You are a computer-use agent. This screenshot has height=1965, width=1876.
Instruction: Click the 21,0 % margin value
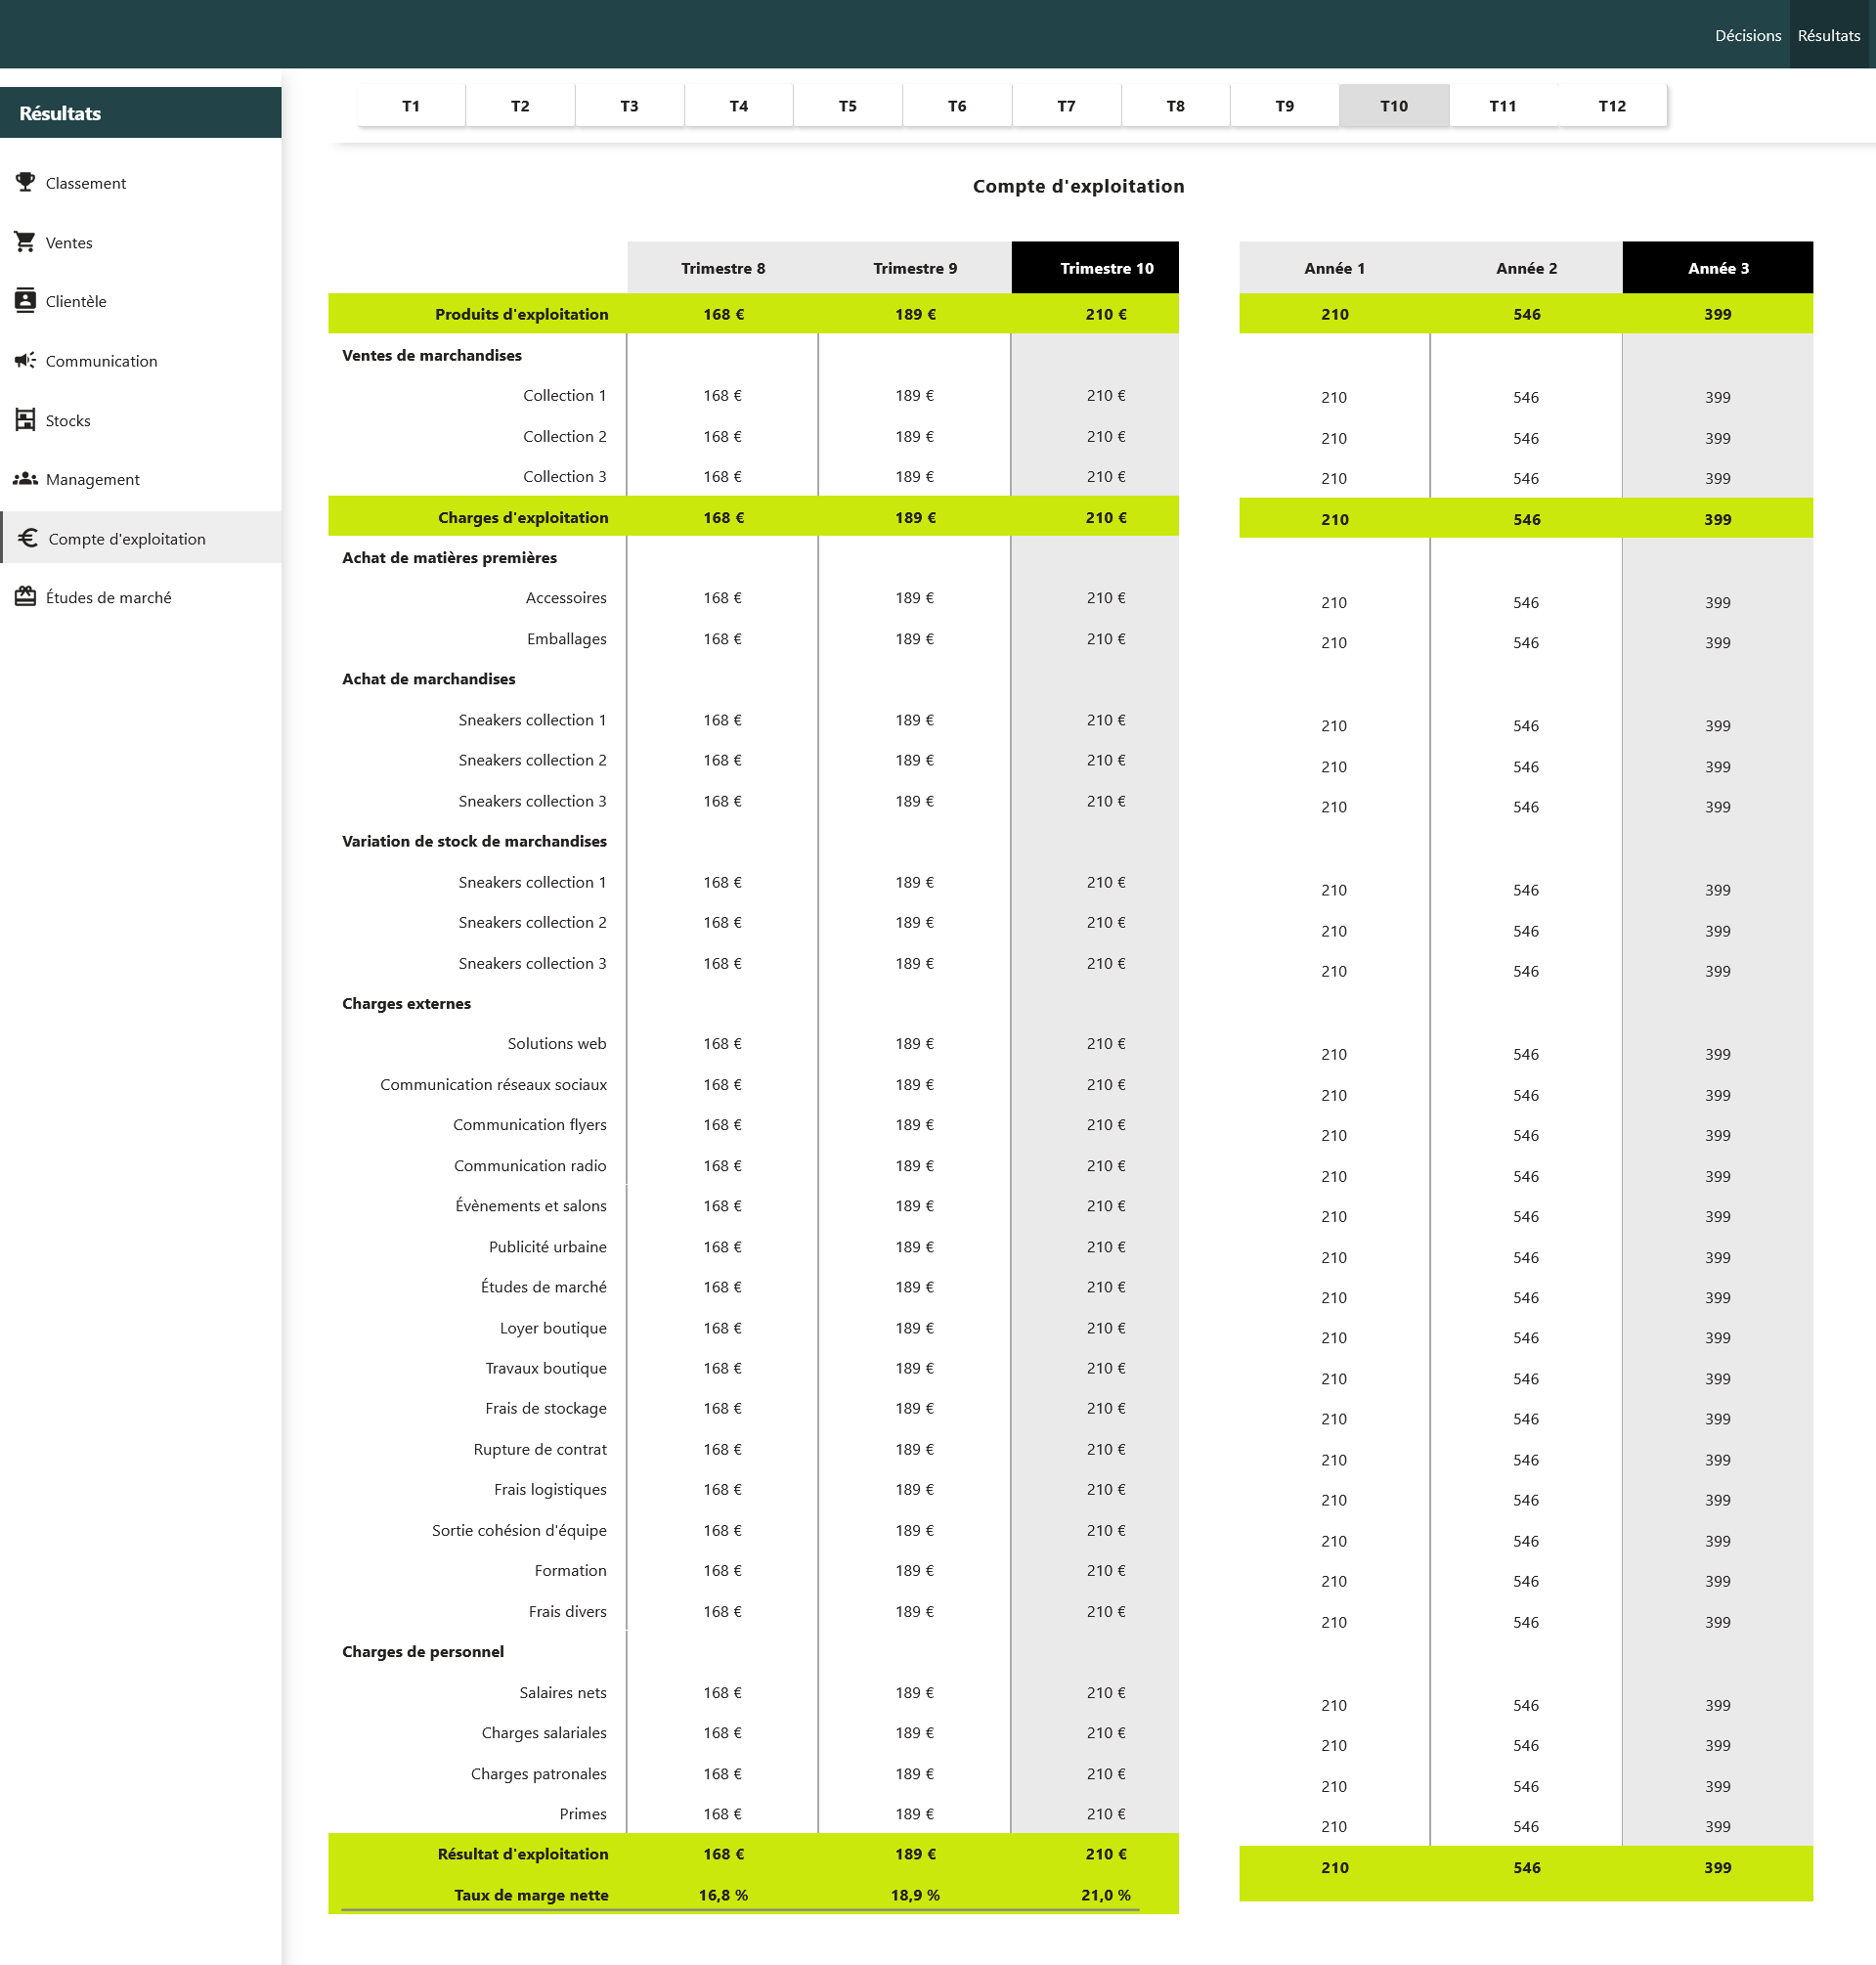pyautogui.click(x=1105, y=1895)
